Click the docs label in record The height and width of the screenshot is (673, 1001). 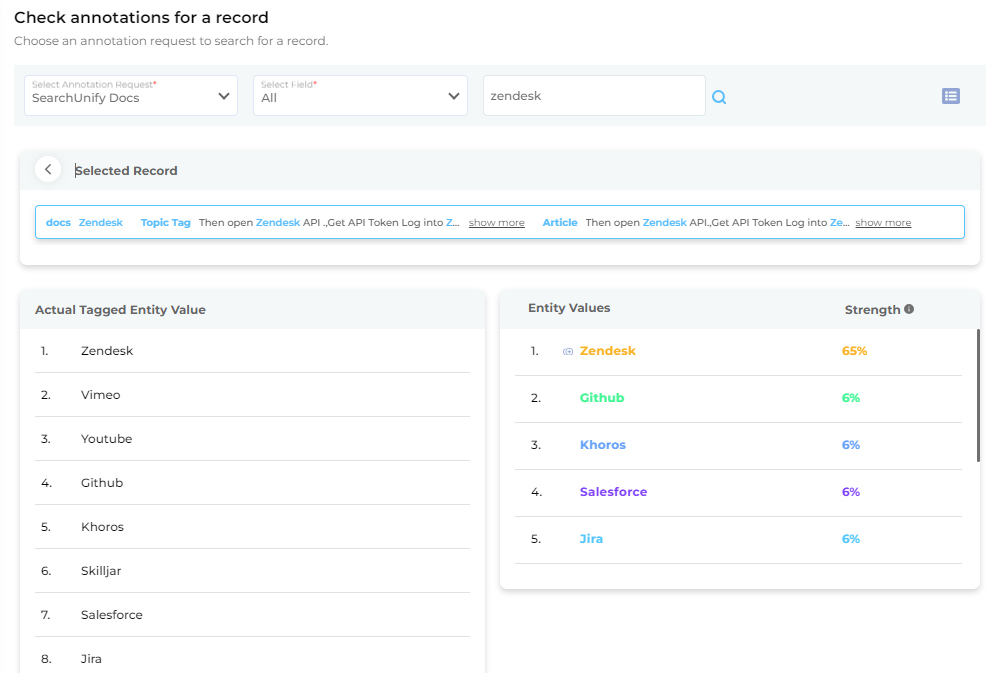[x=58, y=222]
